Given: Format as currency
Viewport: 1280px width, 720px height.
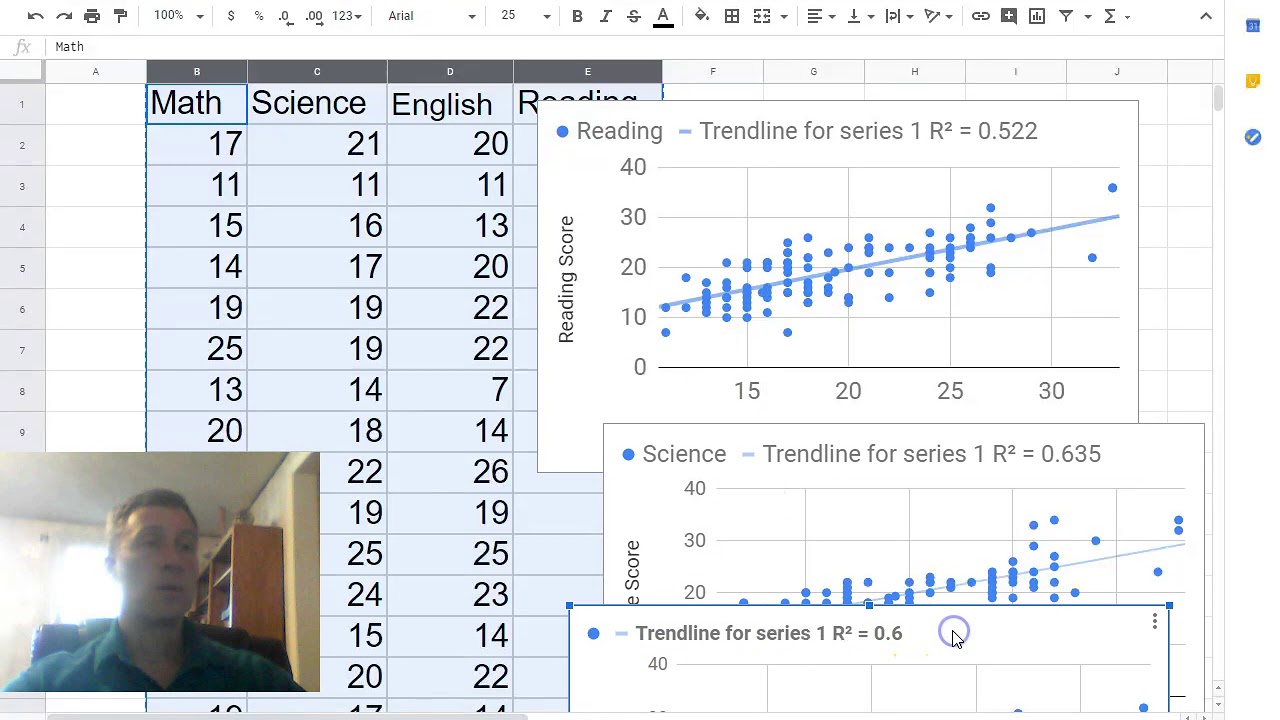Looking at the screenshot, I should click(231, 16).
